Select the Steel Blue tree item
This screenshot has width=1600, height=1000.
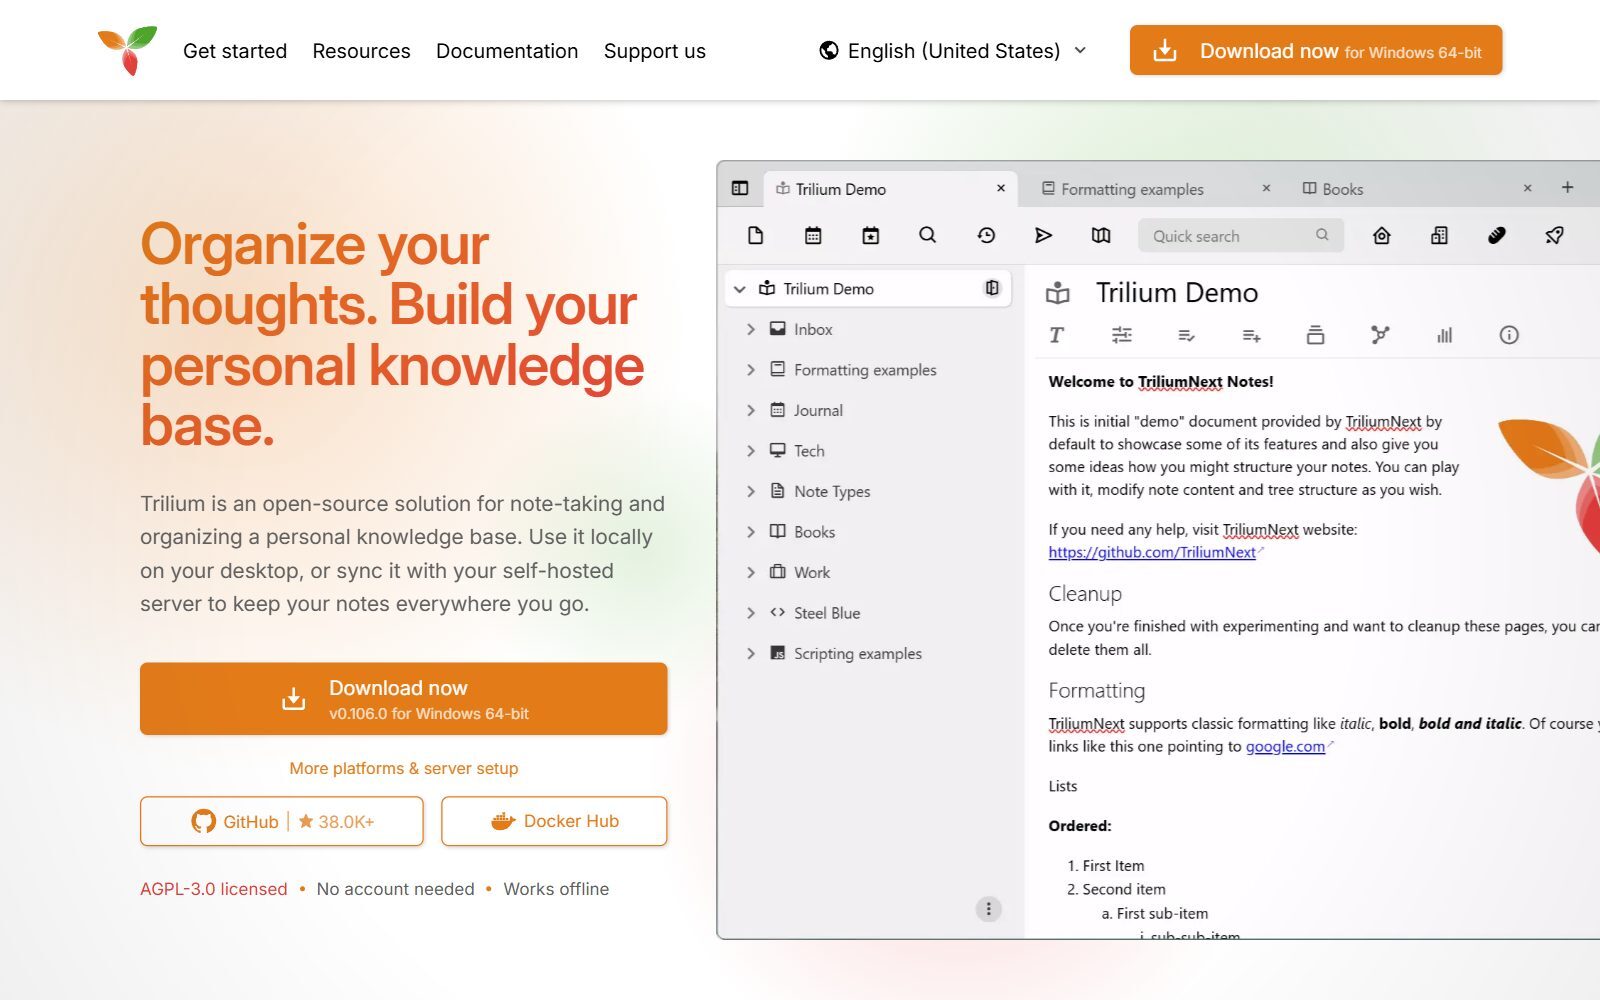click(826, 613)
